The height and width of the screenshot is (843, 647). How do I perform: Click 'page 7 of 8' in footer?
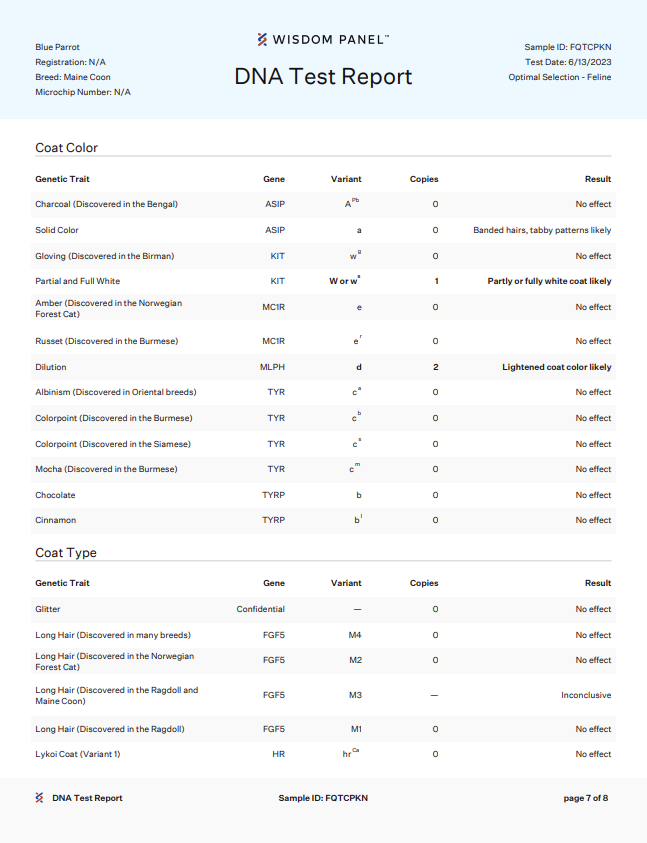(586, 798)
